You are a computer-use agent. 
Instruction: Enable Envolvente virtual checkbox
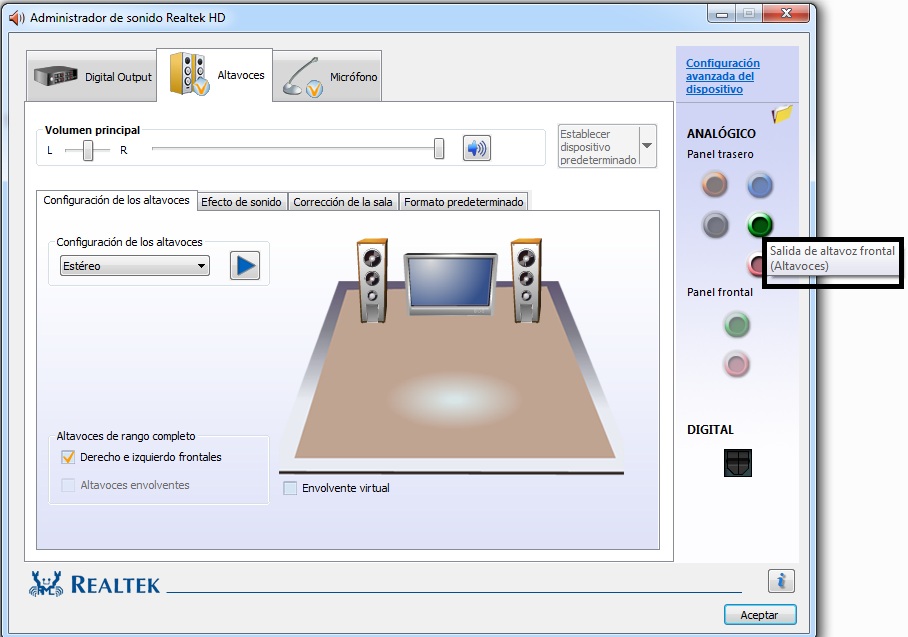(x=290, y=488)
